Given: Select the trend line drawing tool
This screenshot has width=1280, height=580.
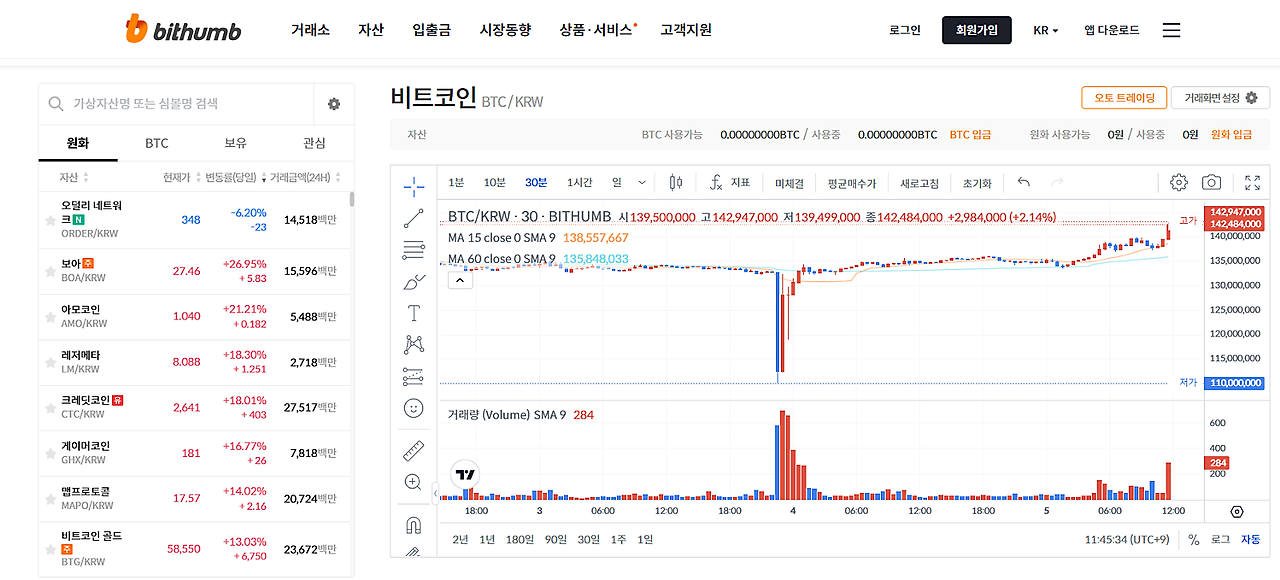Looking at the screenshot, I should [414, 218].
